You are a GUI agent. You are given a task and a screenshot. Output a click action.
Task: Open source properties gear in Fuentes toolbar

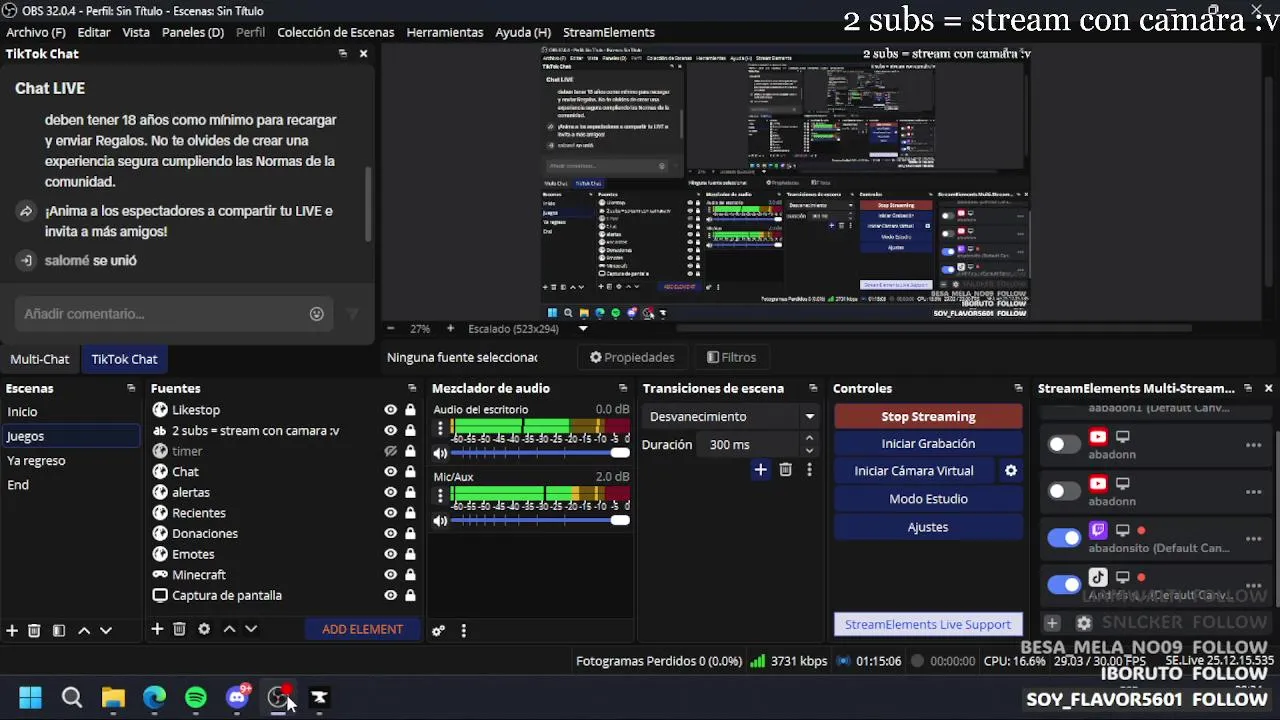pyautogui.click(x=204, y=629)
